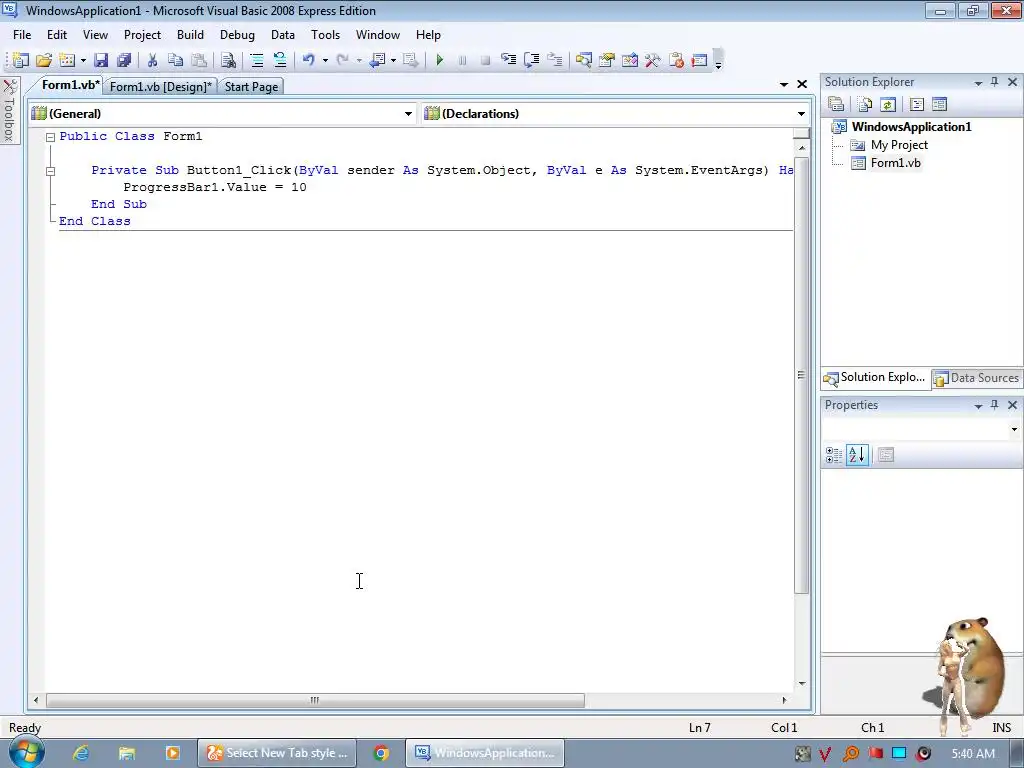This screenshot has height=768, width=1024.
Task: Switch to Form1.vb [Design] tab
Action: pos(161,86)
